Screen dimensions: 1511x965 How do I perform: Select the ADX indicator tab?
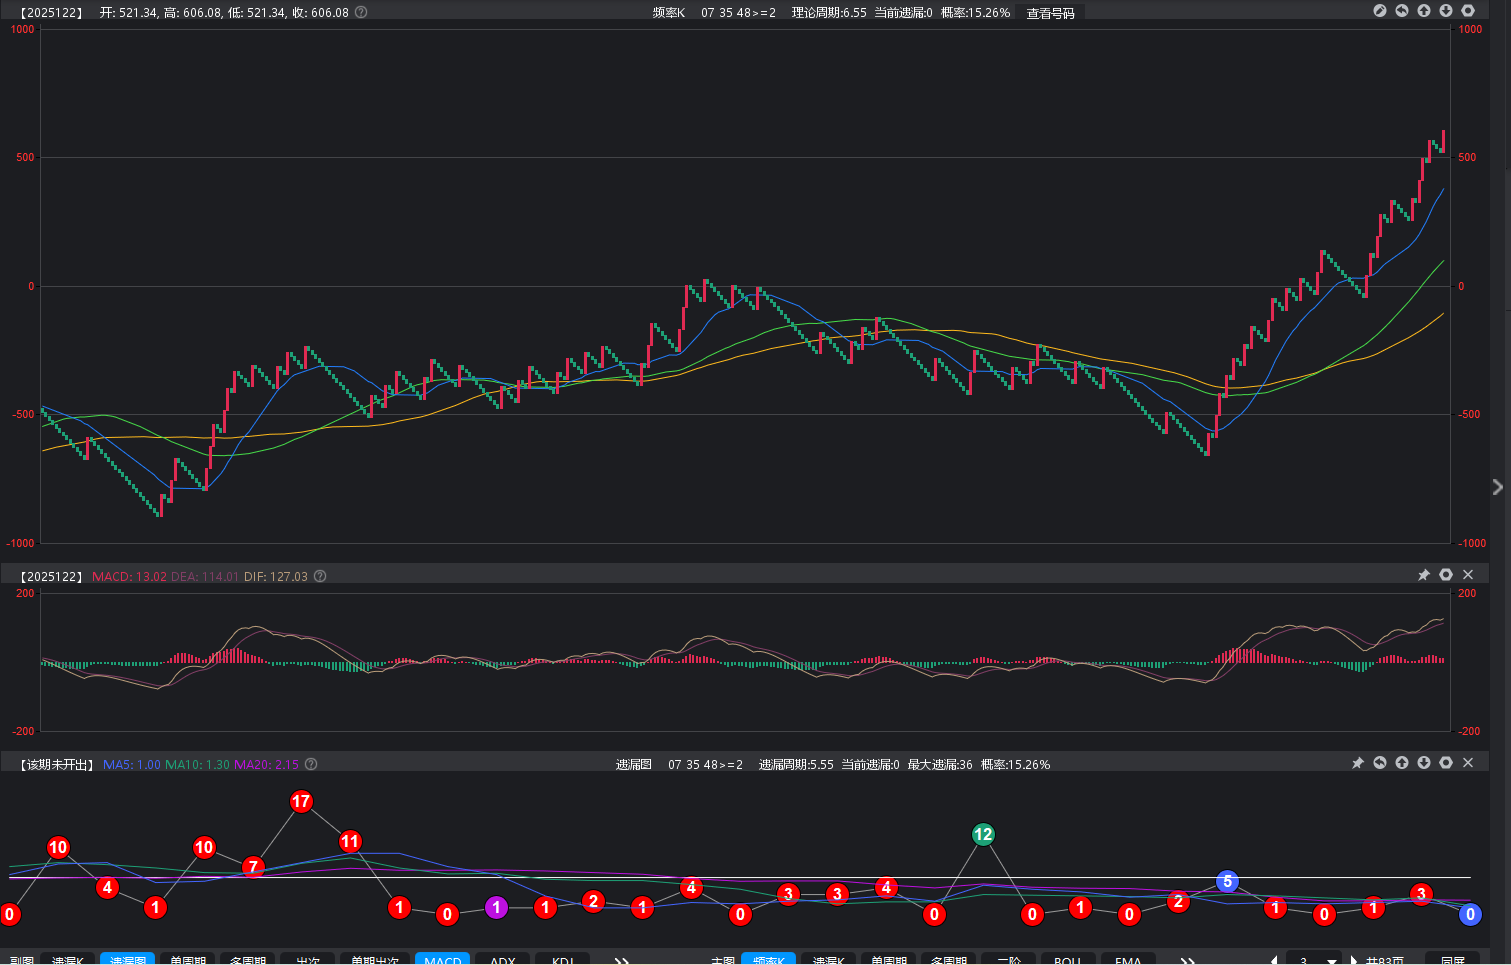tap(503, 959)
